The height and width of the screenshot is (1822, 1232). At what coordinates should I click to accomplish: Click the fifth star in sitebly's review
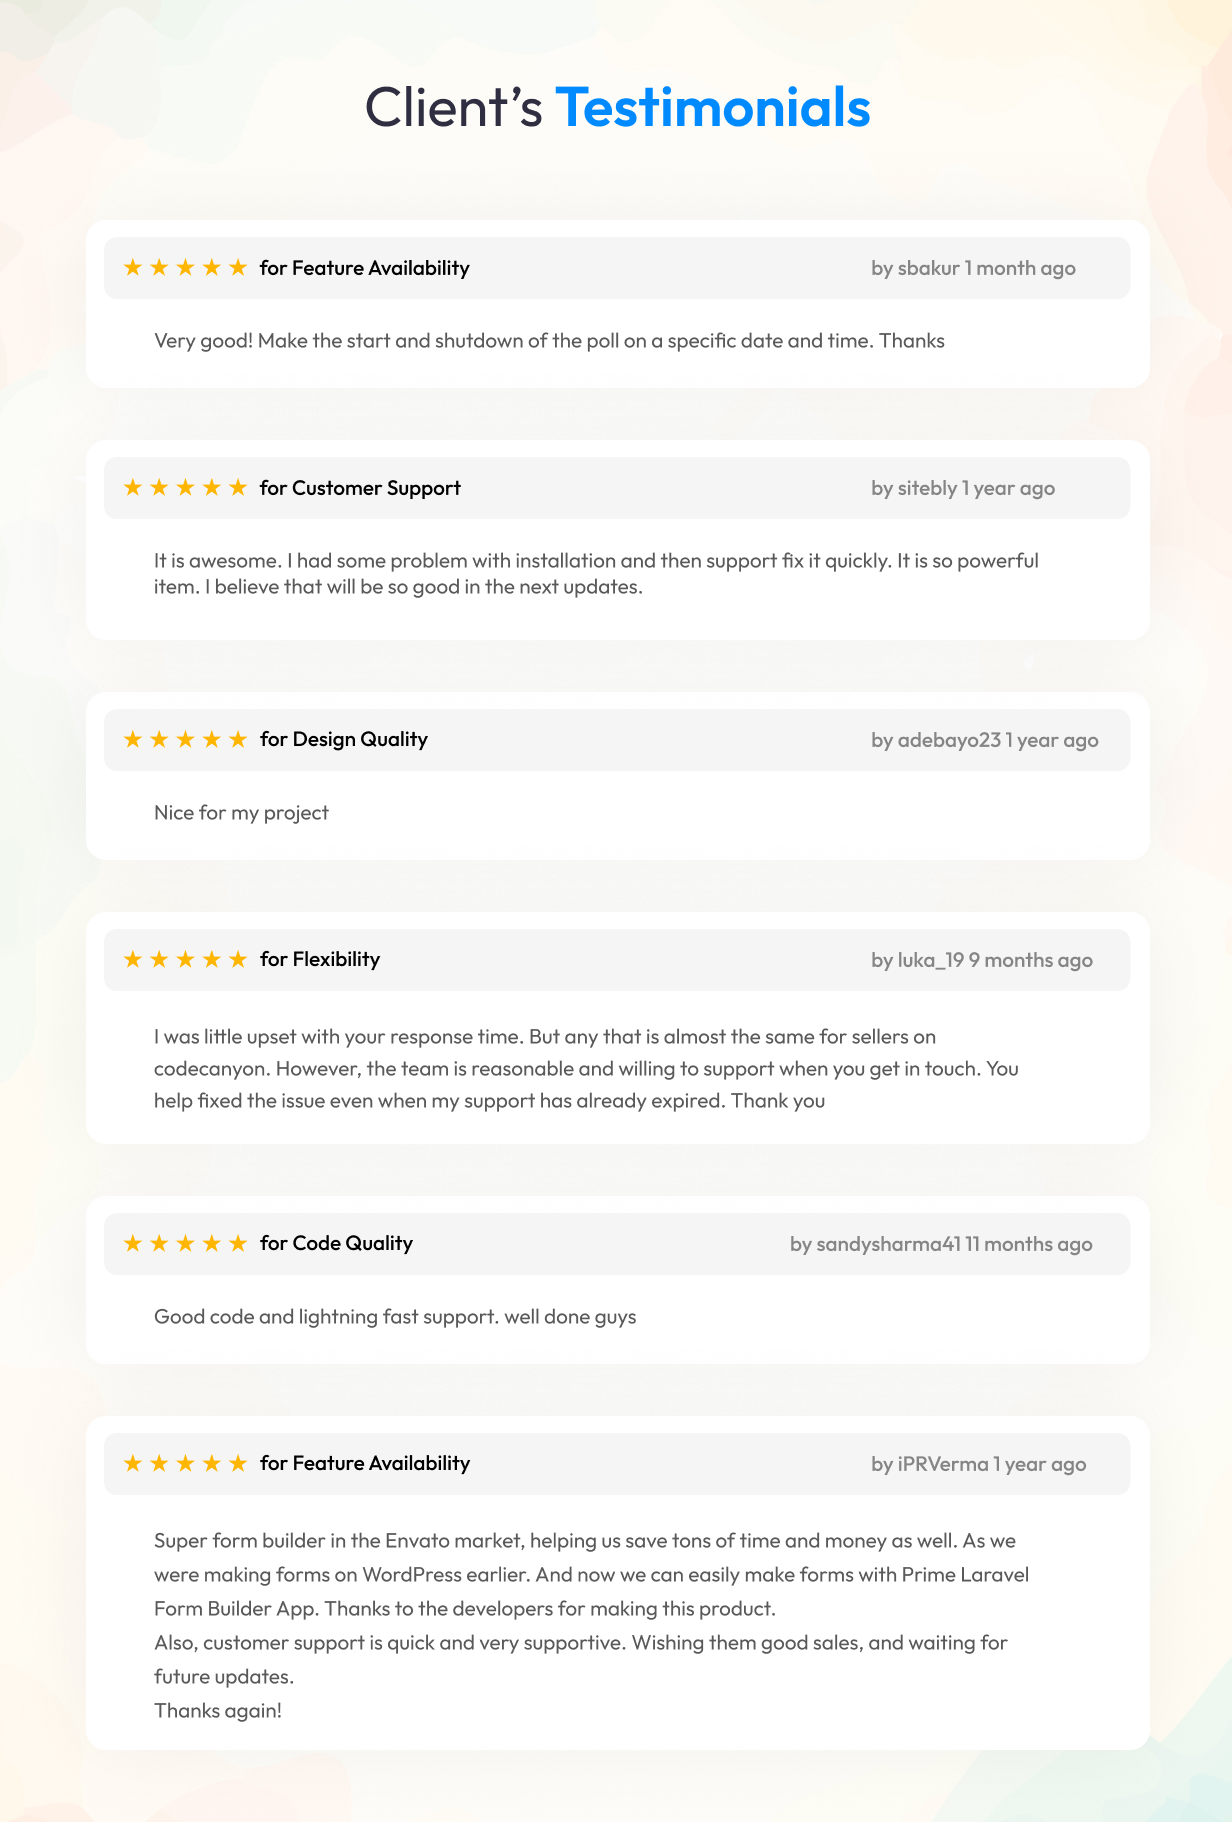pyautogui.click(x=237, y=487)
